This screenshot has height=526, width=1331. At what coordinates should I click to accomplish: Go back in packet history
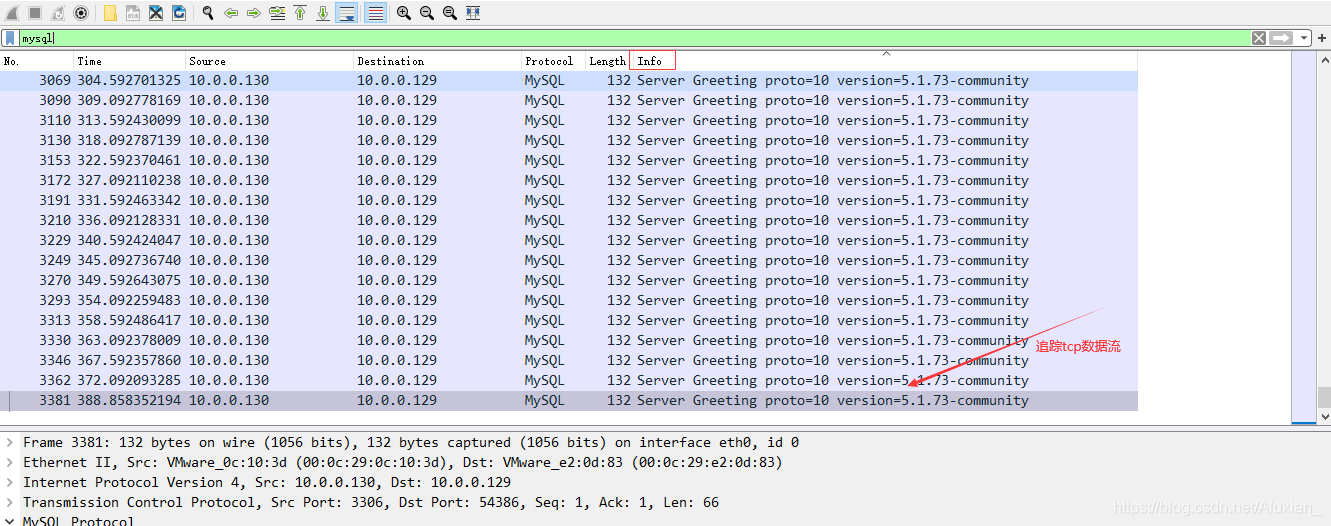click(x=231, y=13)
